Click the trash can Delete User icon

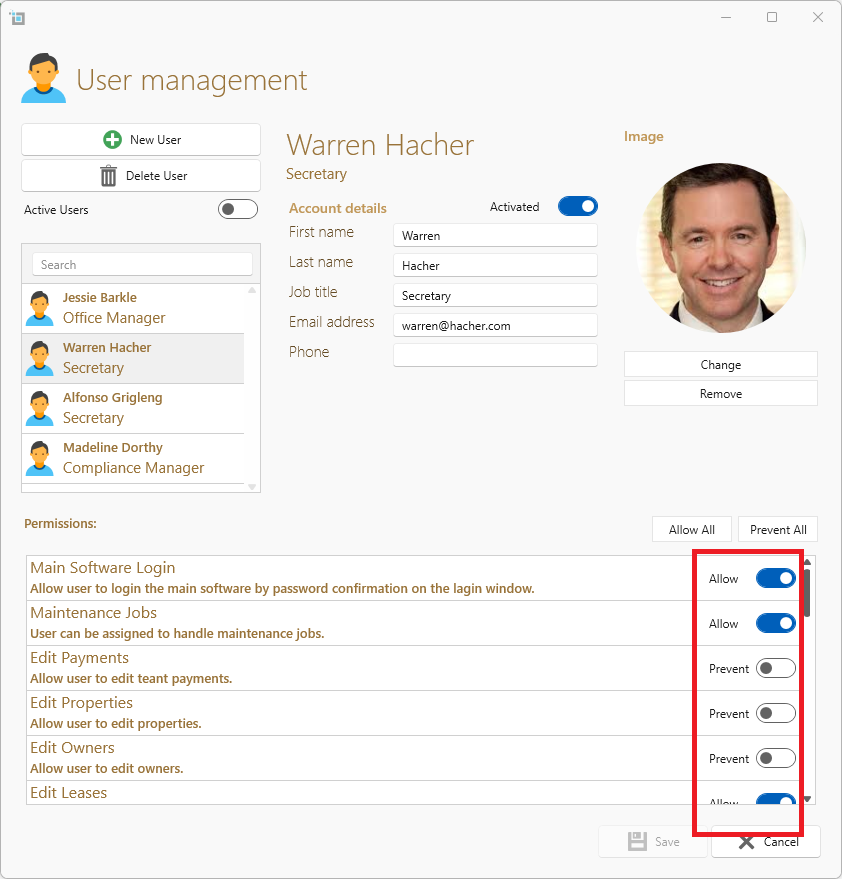[x=109, y=176]
